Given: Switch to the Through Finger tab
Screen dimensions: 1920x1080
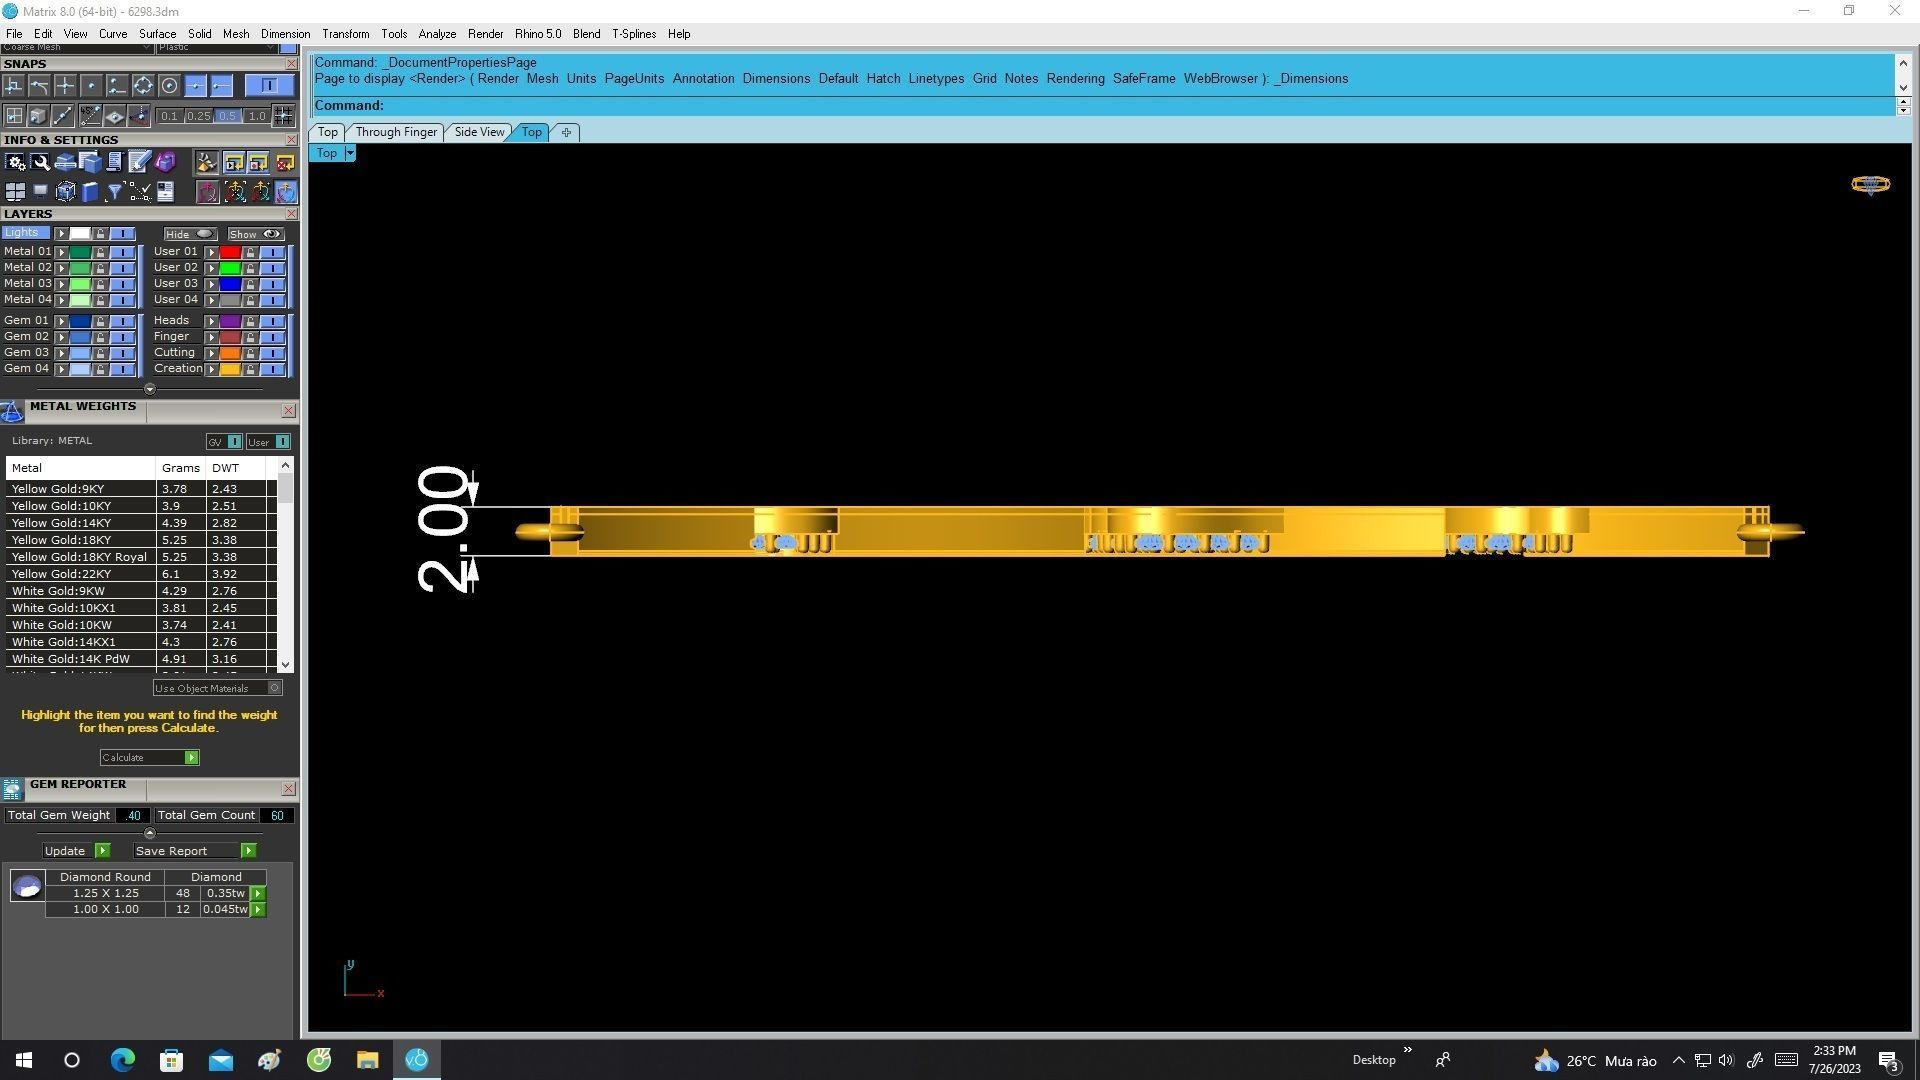Looking at the screenshot, I should pos(395,132).
